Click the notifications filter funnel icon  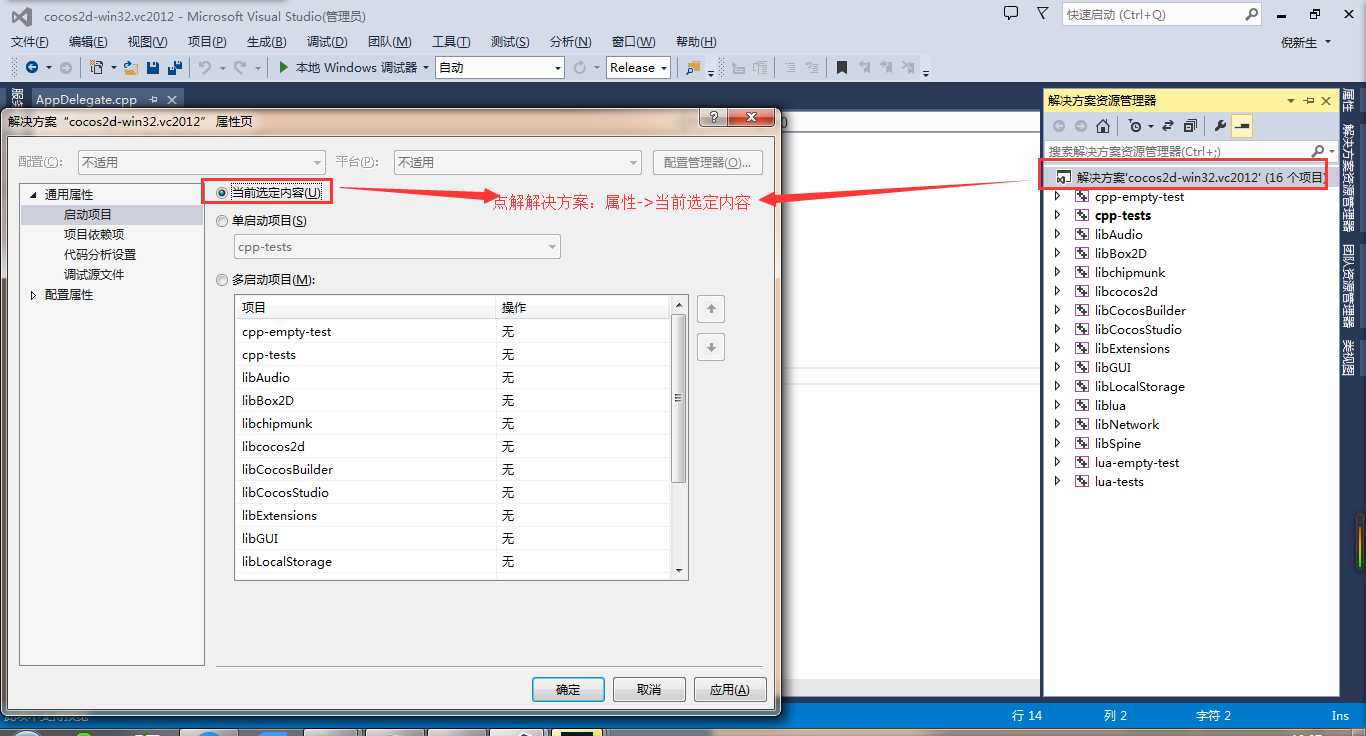coord(1043,14)
